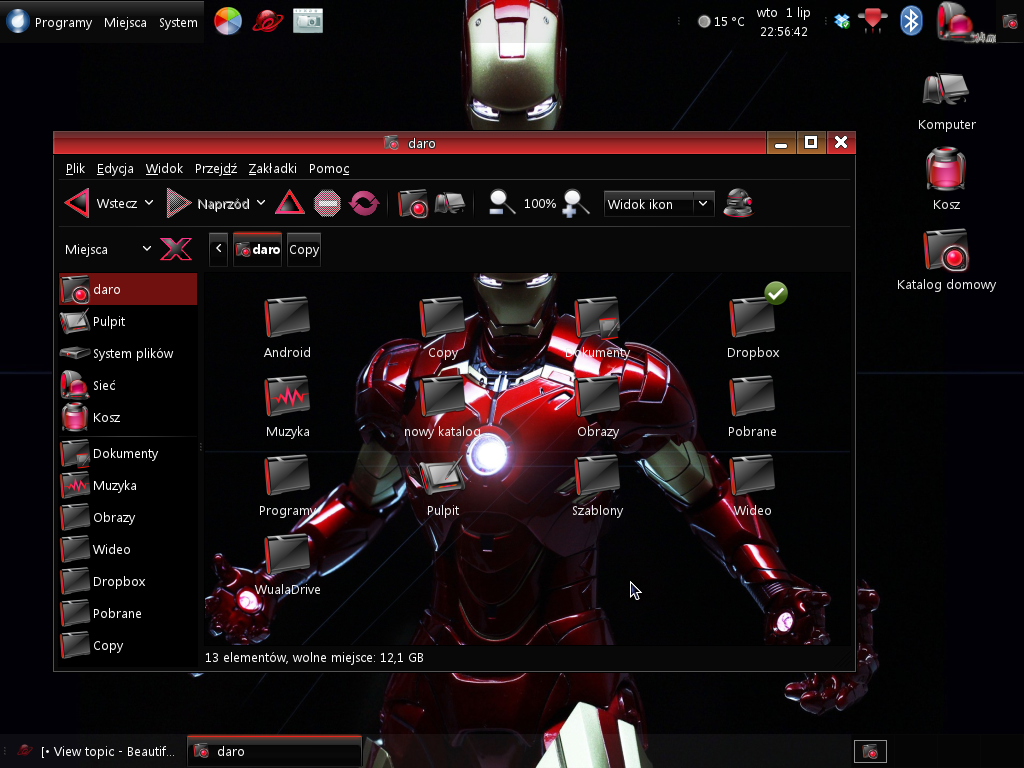The height and width of the screenshot is (768, 1024).
Task: Reload the folder with the refresh icon
Action: pyautogui.click(x=364, y=203)
